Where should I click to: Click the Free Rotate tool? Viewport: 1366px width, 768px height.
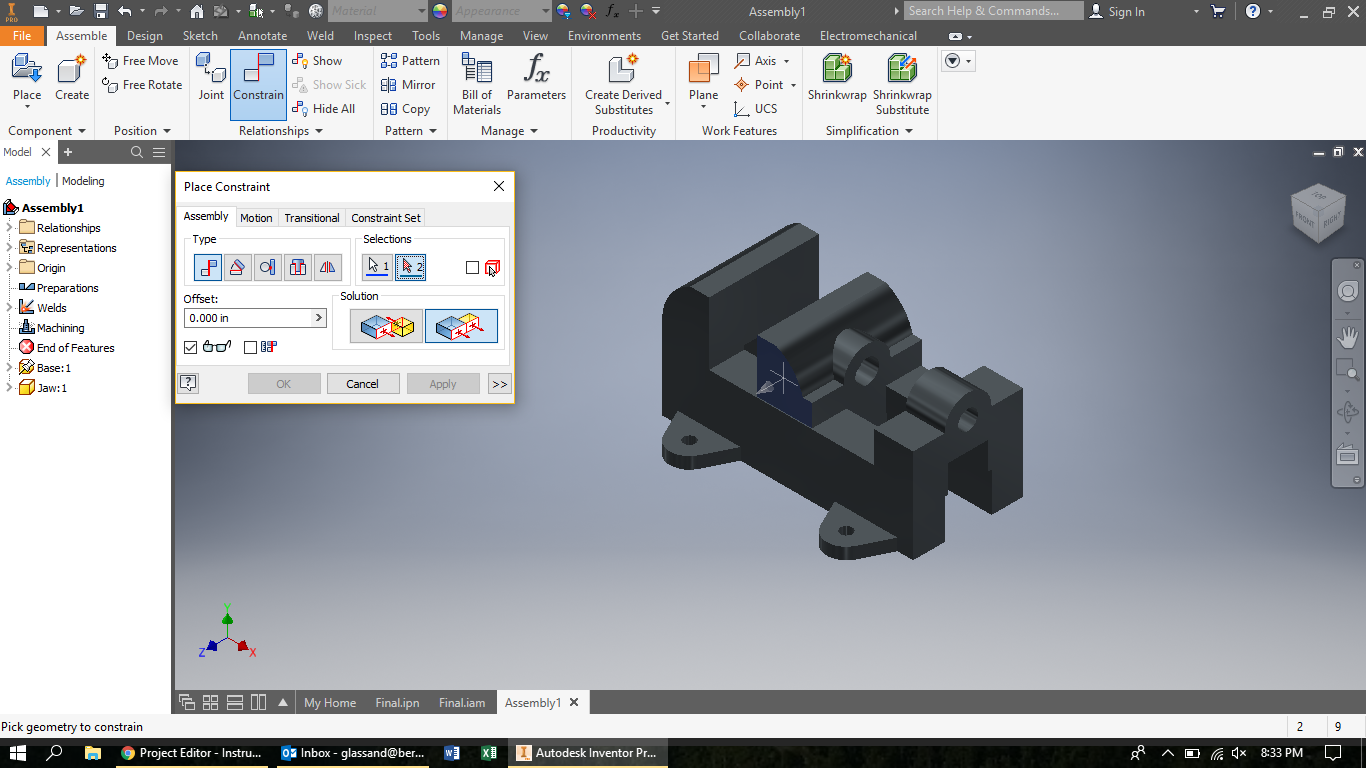pyautogui.click(x=143, y=85)
